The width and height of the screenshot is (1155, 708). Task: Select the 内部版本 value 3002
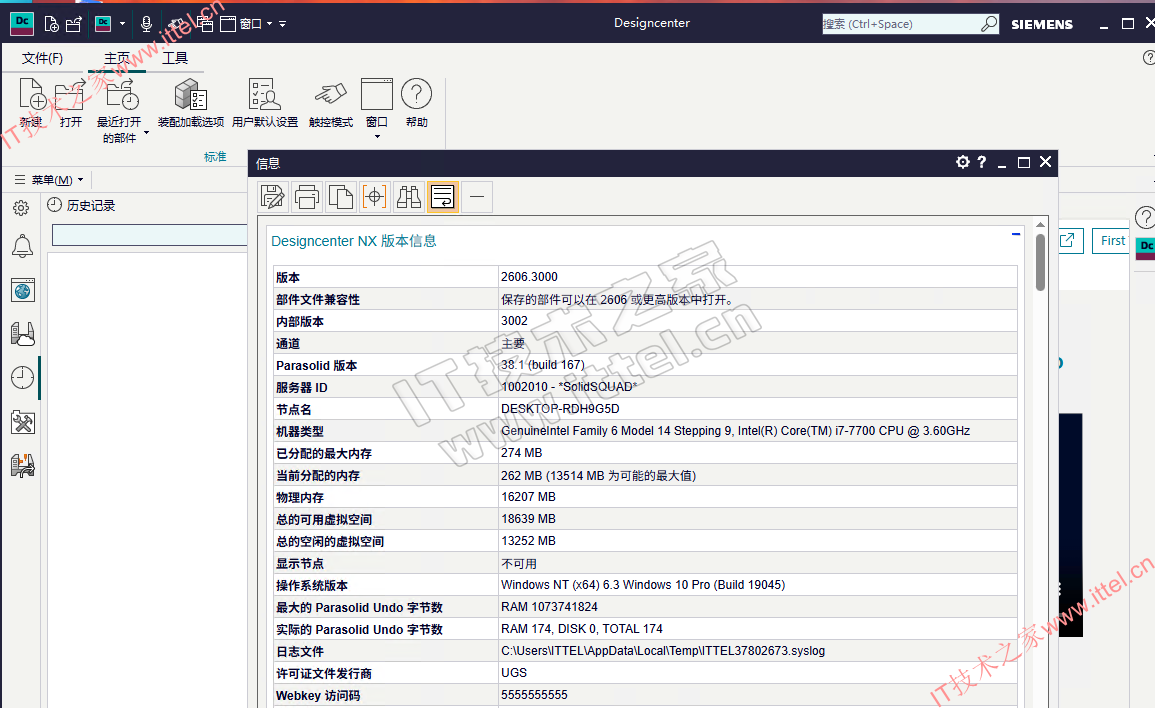click(514, 321)
